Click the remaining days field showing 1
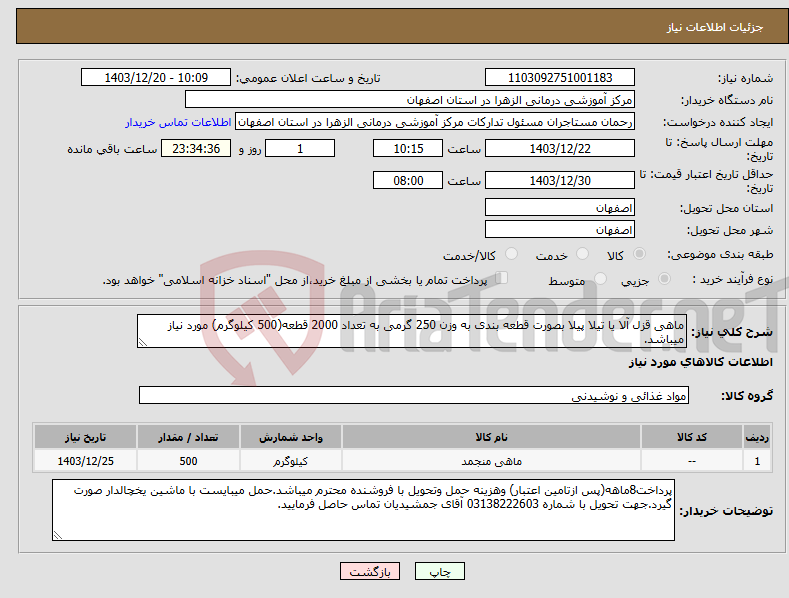 tap(300, 148)
